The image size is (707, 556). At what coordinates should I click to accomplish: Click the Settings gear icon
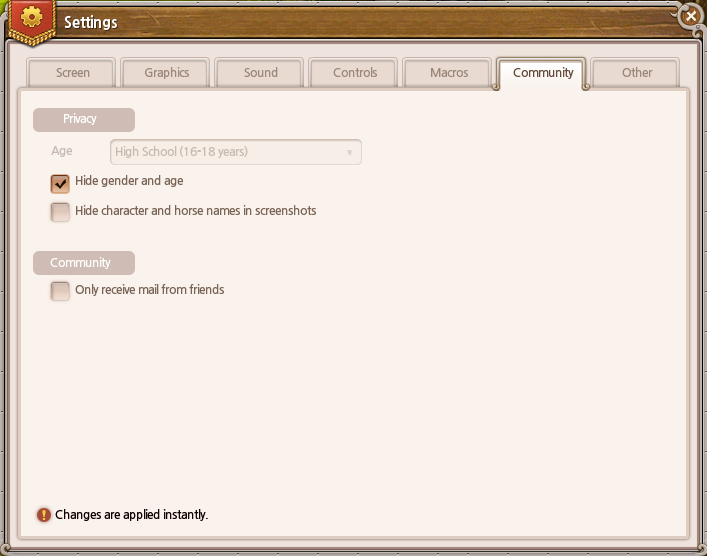32,18
